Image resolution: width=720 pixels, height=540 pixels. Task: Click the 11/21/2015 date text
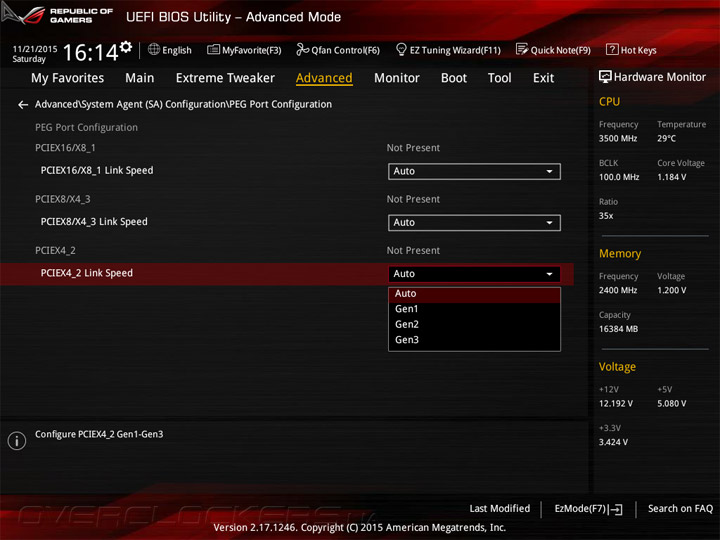click(x=35, y=49)
